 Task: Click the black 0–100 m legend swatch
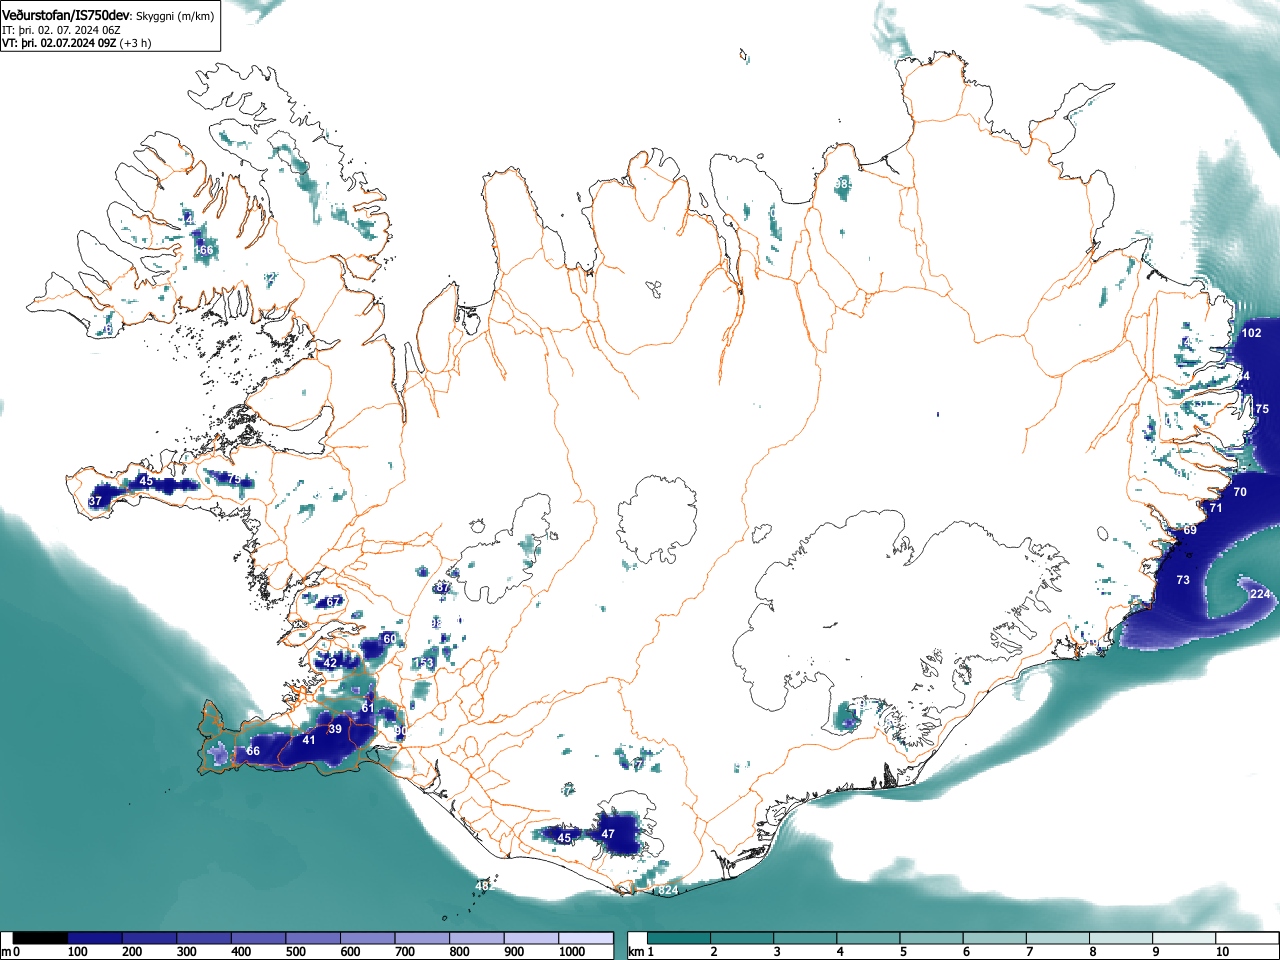[x=41, y=938]
